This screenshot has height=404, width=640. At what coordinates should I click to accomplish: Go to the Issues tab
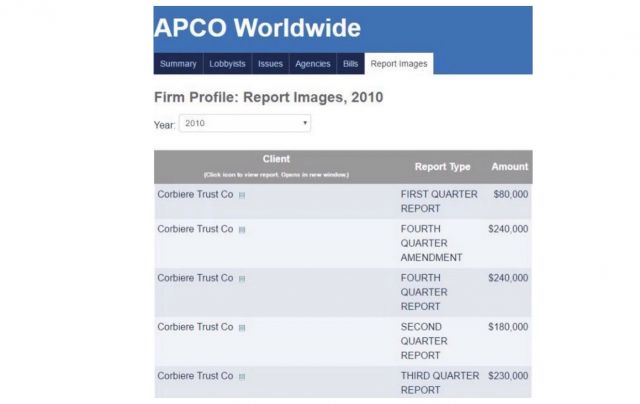pyautogui.click(x=270, y=64)
